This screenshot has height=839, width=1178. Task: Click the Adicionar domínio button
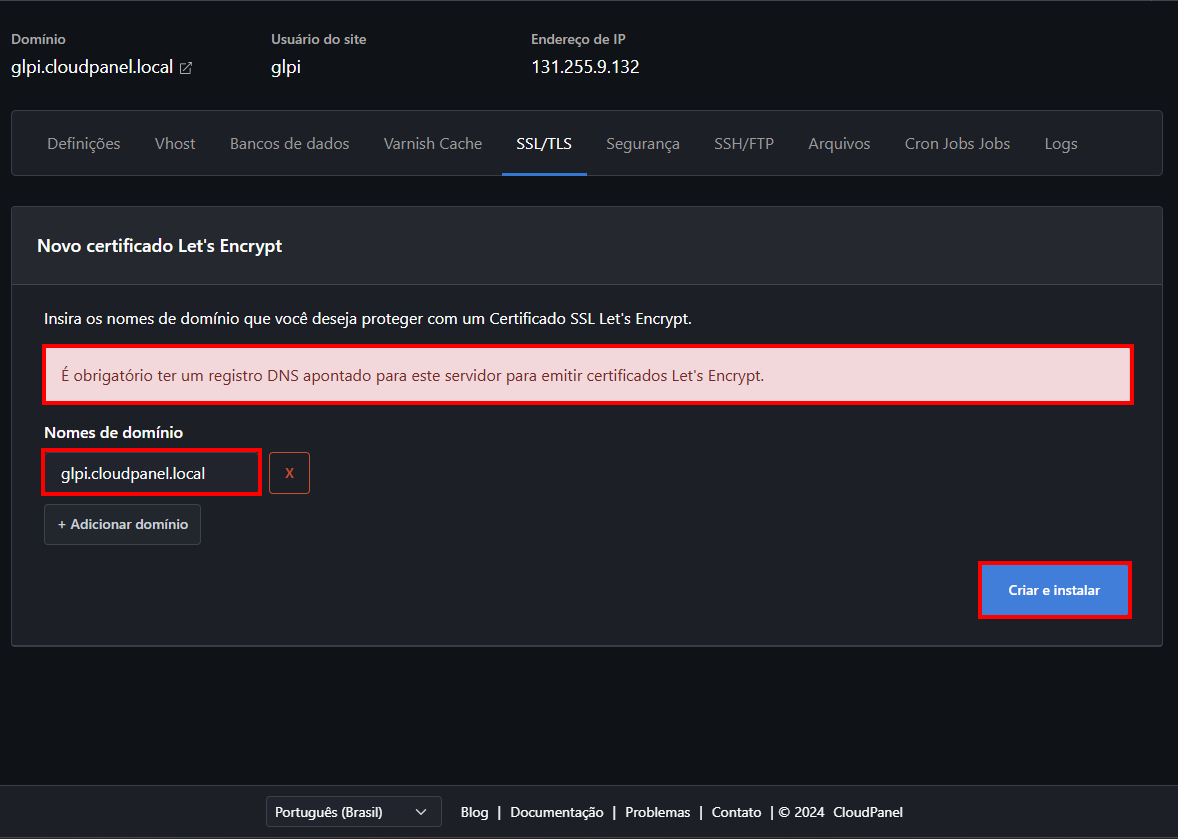[122, 525]
